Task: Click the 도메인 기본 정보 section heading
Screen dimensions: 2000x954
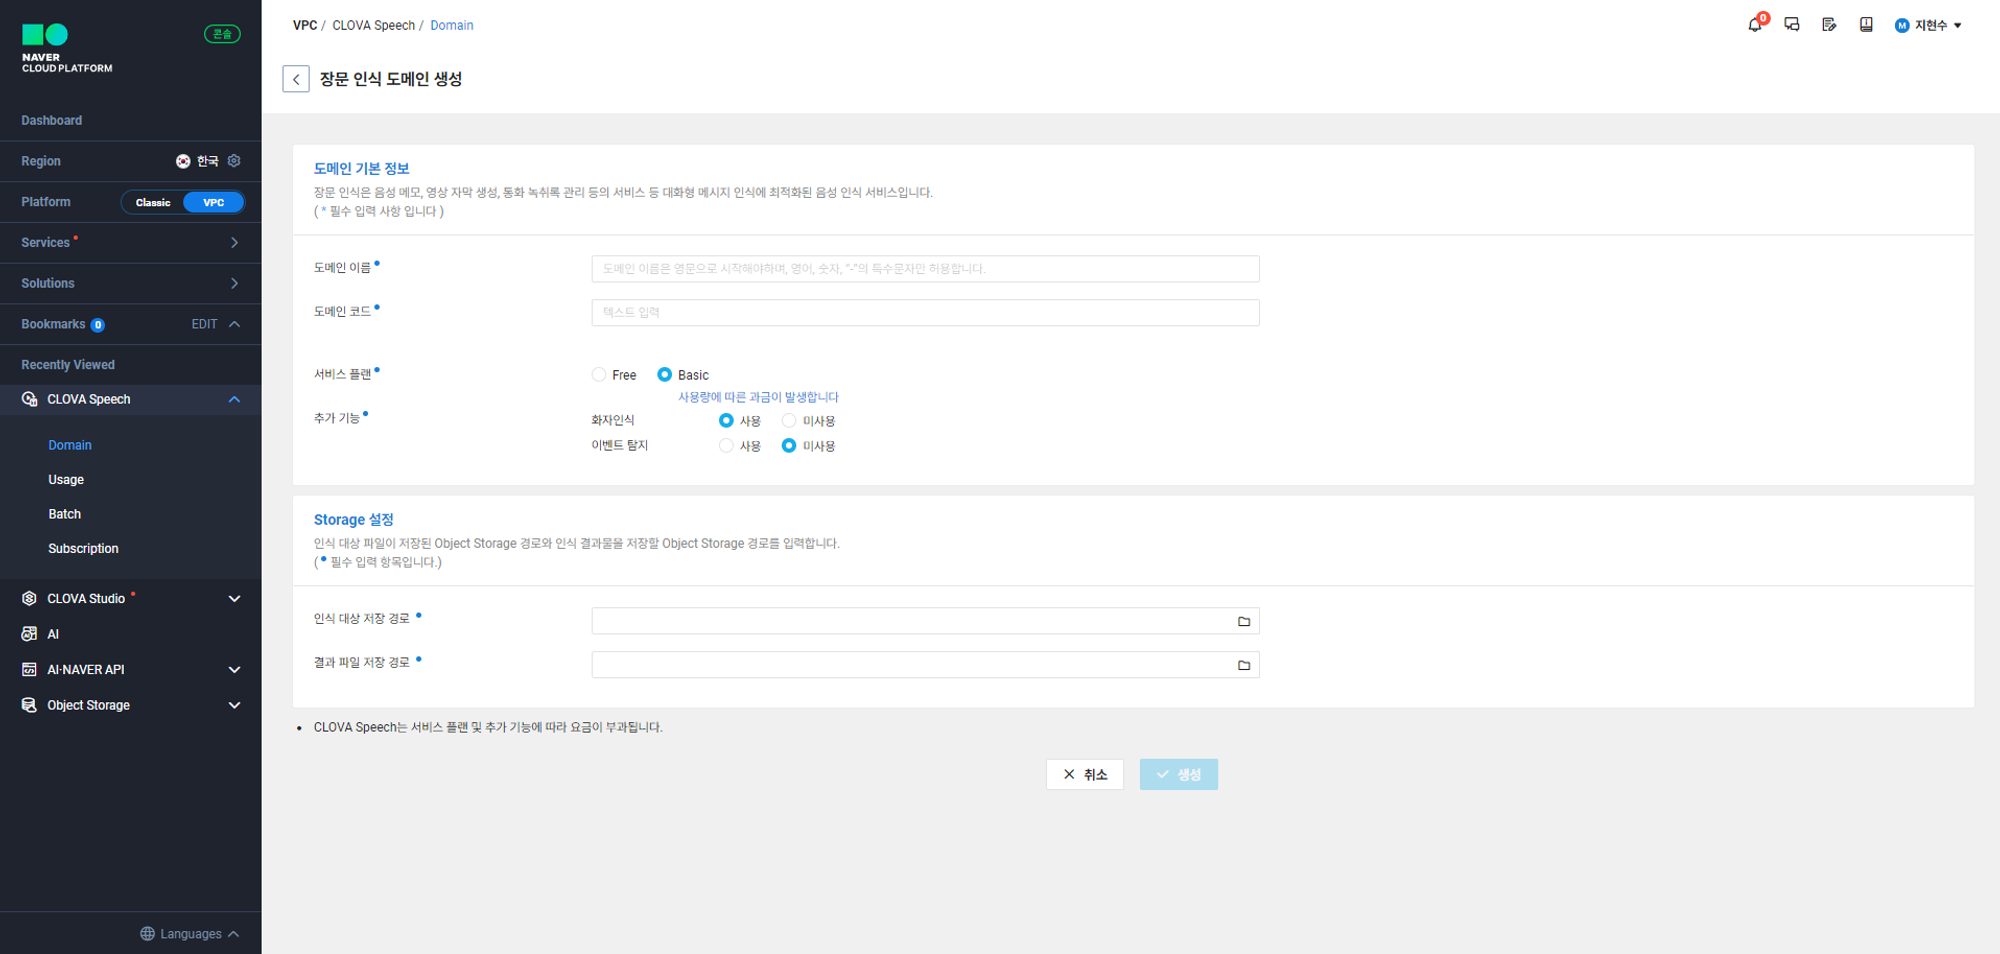Action: [361, 169]
